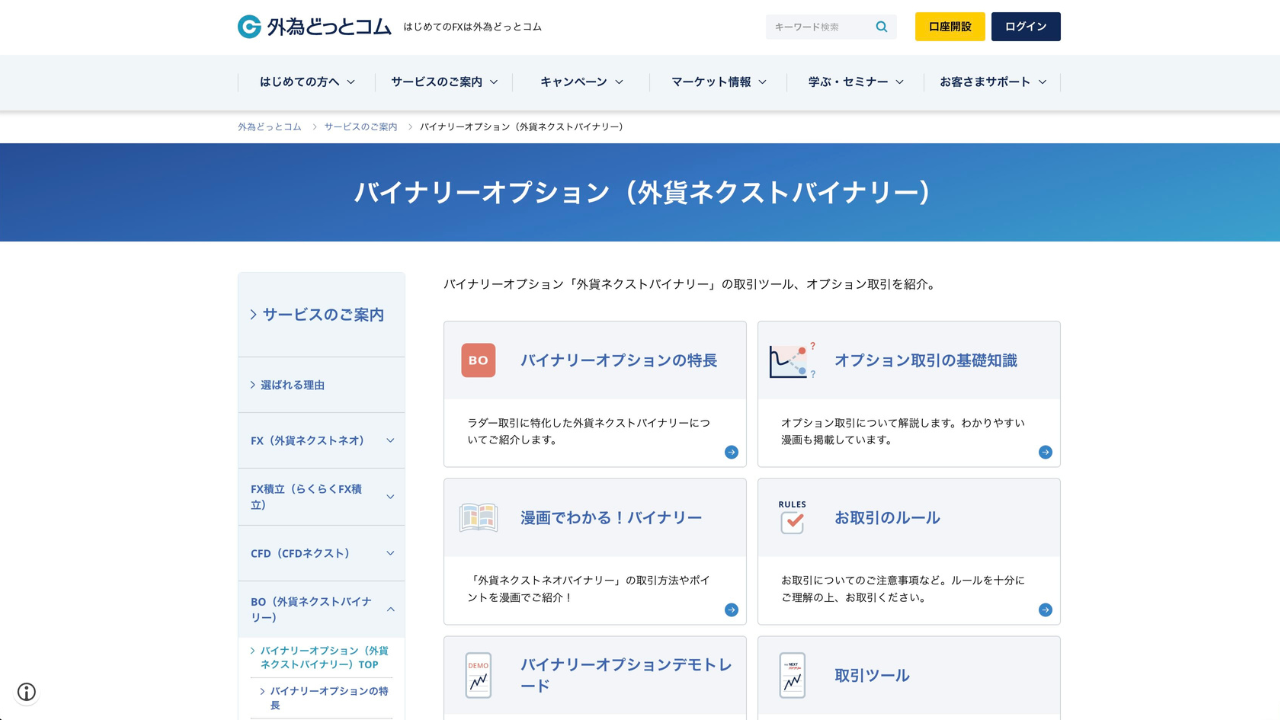This screenshot has width=1280, height=720.
Task: Open the オプション取引の基礎知識 card title
Action: click(925, 360)
